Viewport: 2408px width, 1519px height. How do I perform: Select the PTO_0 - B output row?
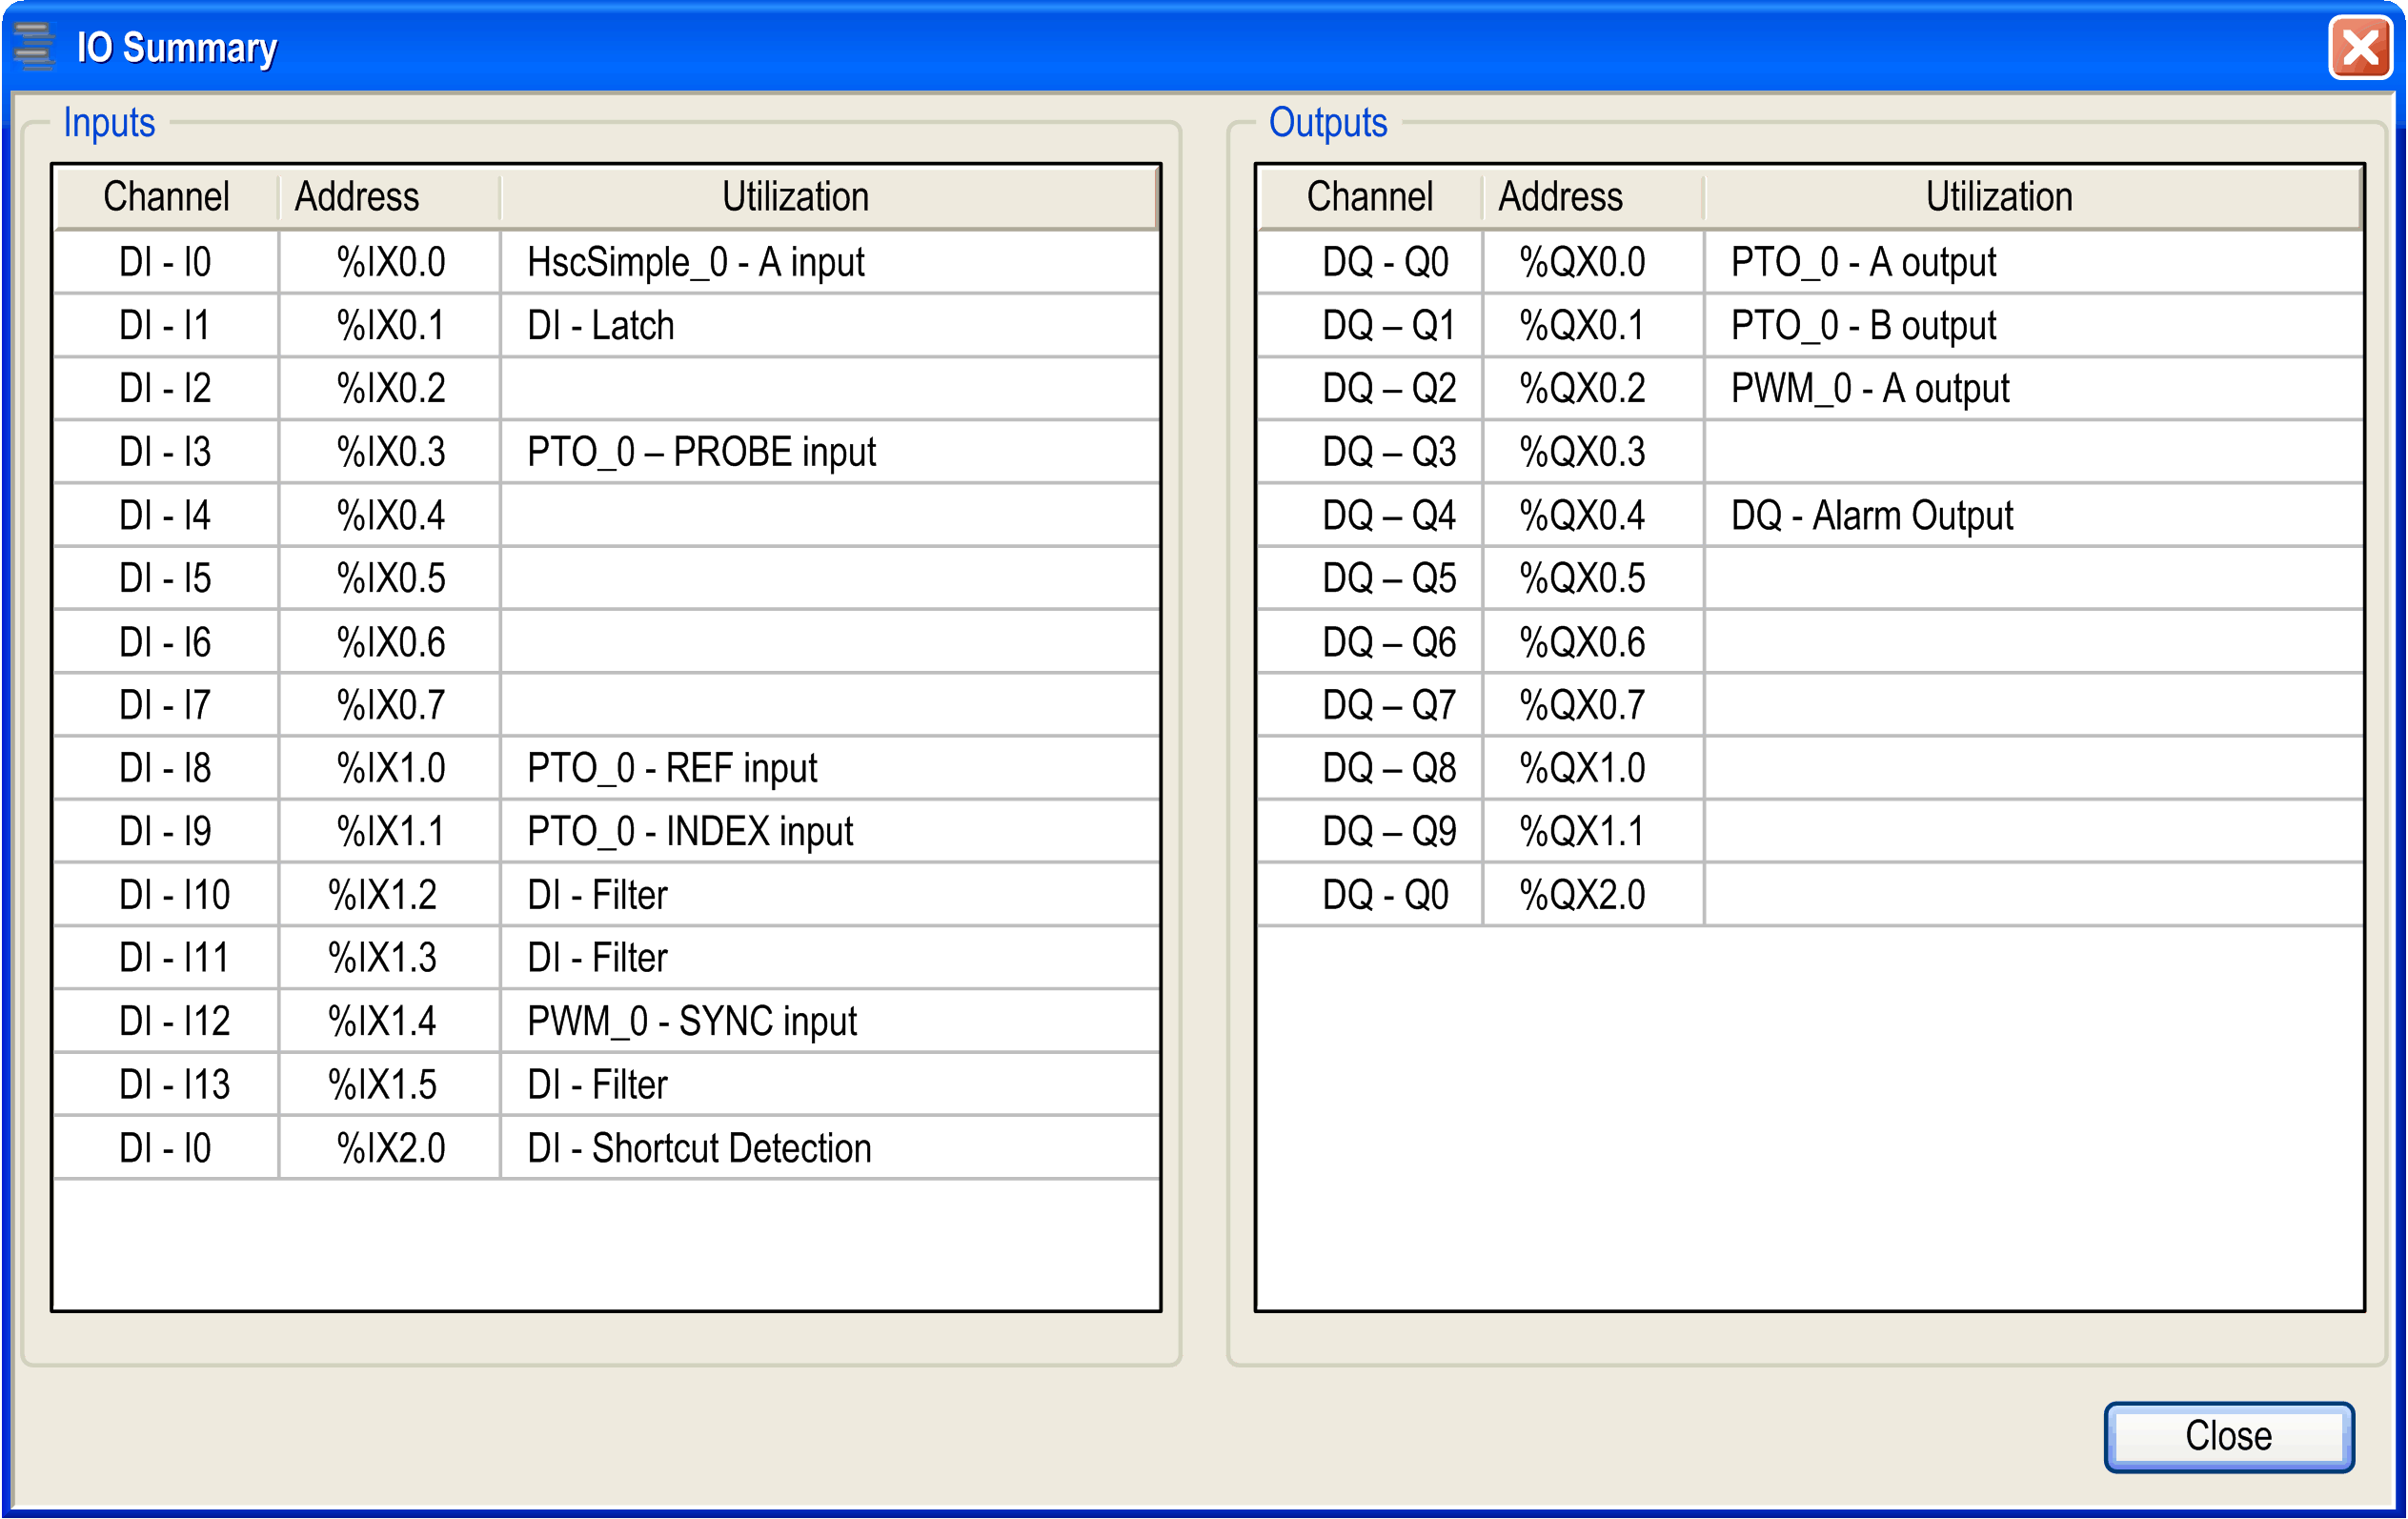click(1862, 326)
